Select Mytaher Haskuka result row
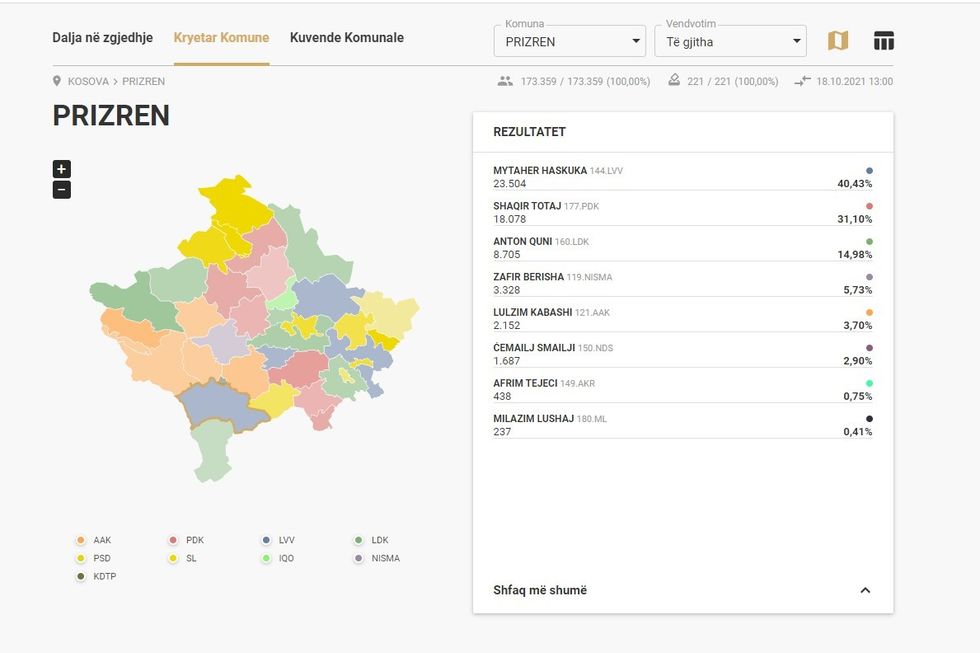 [x=682, y=177]
